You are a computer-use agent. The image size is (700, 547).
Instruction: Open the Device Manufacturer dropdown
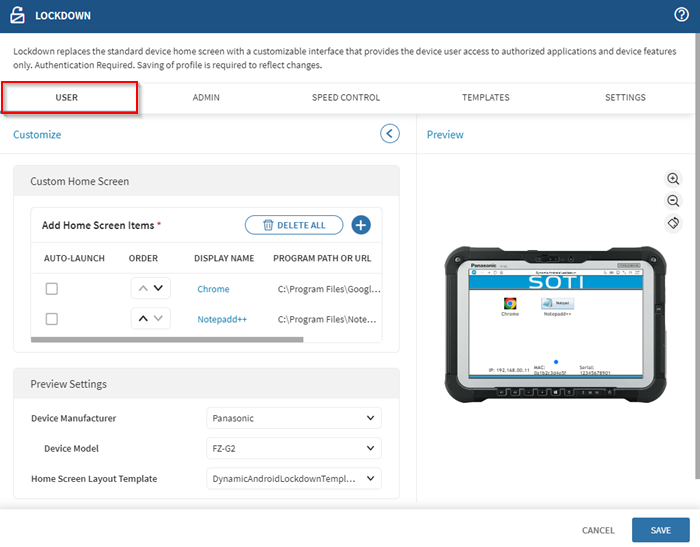click(x=294, y=418)
